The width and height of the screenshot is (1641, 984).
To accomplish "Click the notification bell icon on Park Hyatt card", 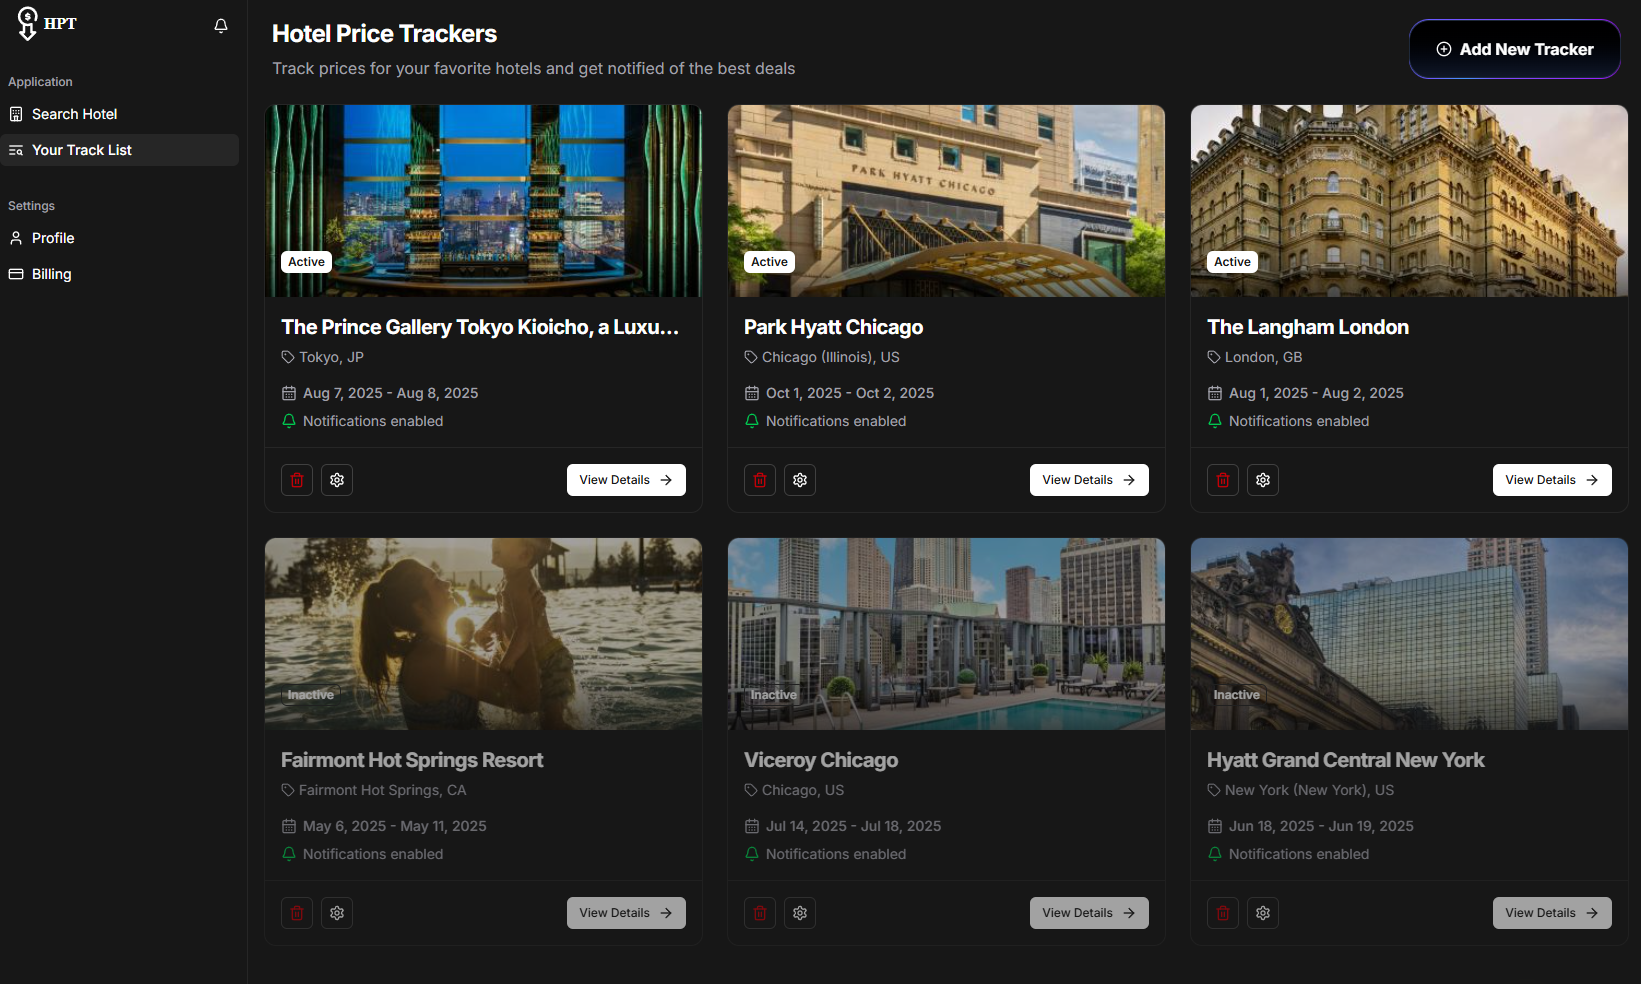I will coord(752,421).
